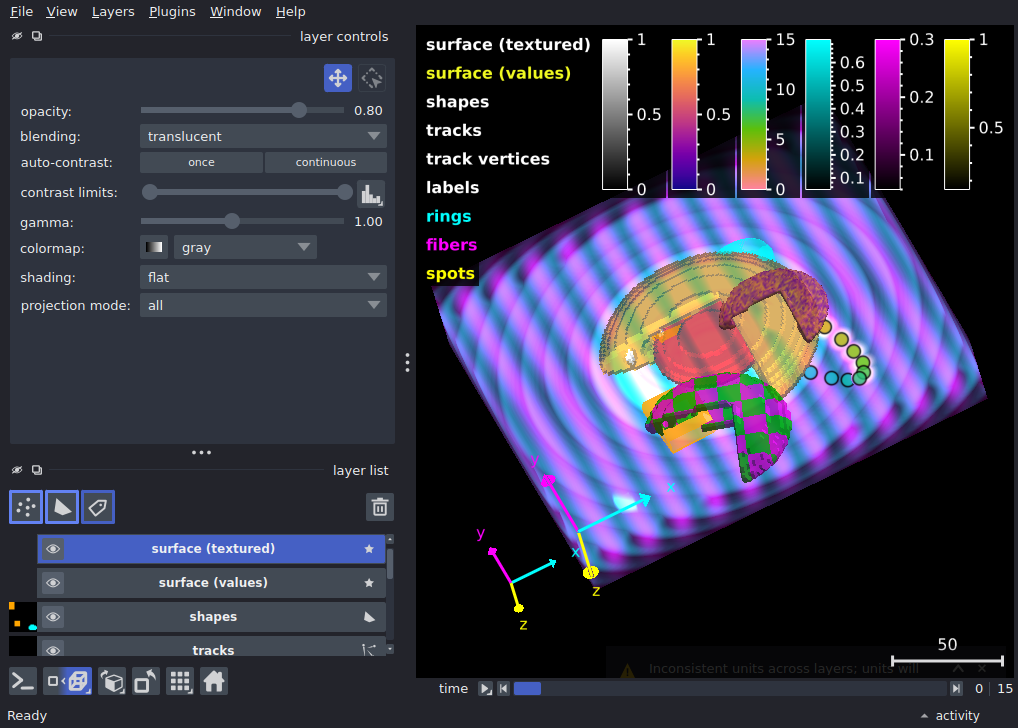Viewport: 1018px width, 728px height.
Task: Click the opacity slider handle
Action: click(x=299, y=110)
